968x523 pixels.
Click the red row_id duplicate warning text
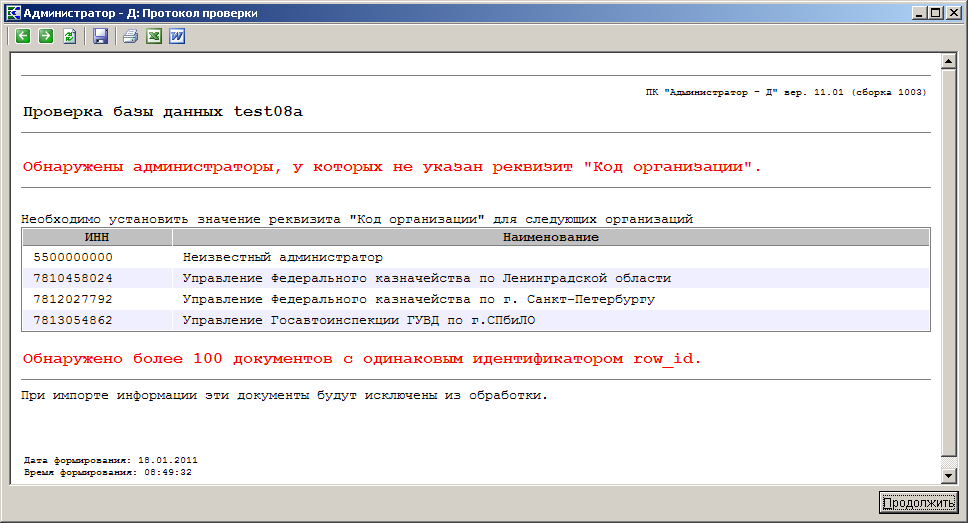tap(362, 359)
